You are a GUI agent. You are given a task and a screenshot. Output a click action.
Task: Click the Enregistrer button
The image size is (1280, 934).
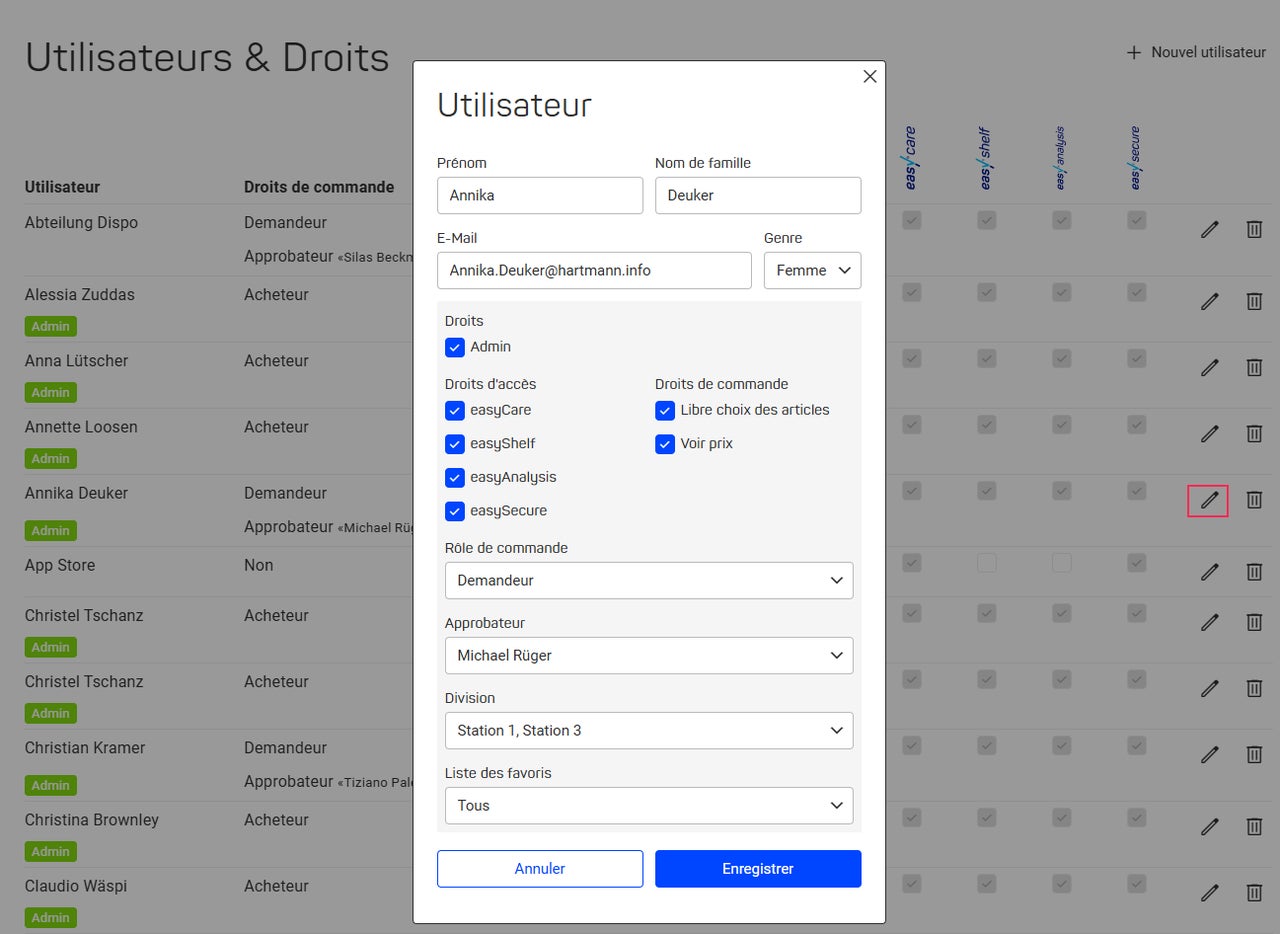pos(758,868)
